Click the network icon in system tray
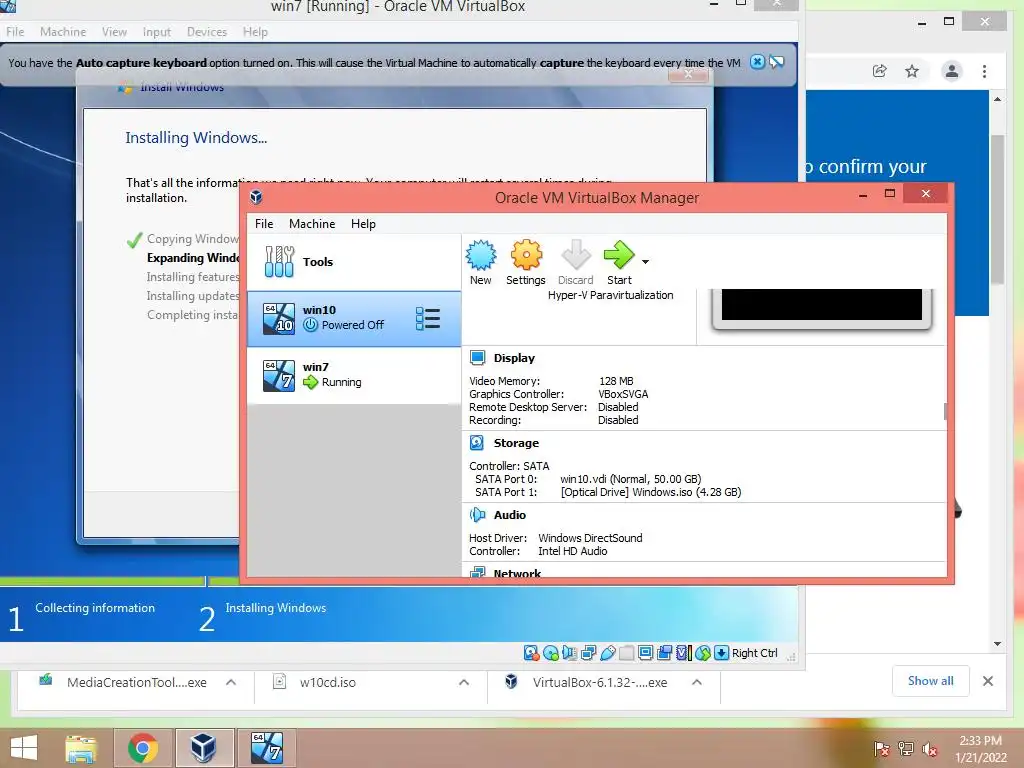Screen dimensions: 1024x768 [x=905, y=749]
